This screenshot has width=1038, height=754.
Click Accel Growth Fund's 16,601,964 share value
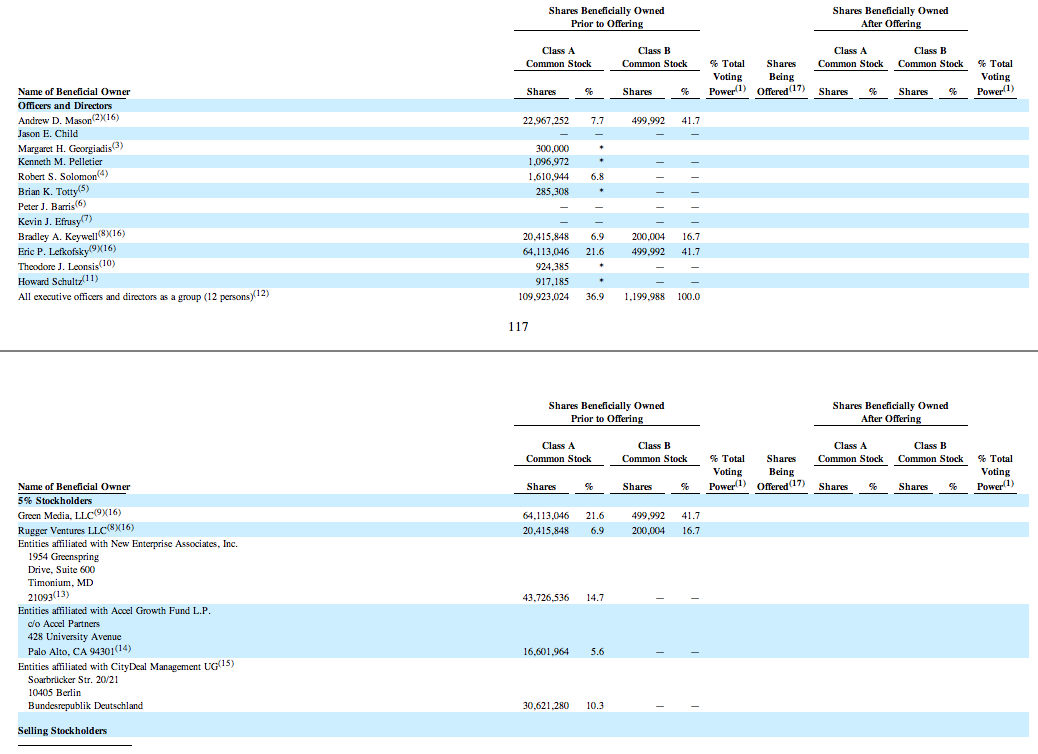pyautogui.click(x=547, y=652)
